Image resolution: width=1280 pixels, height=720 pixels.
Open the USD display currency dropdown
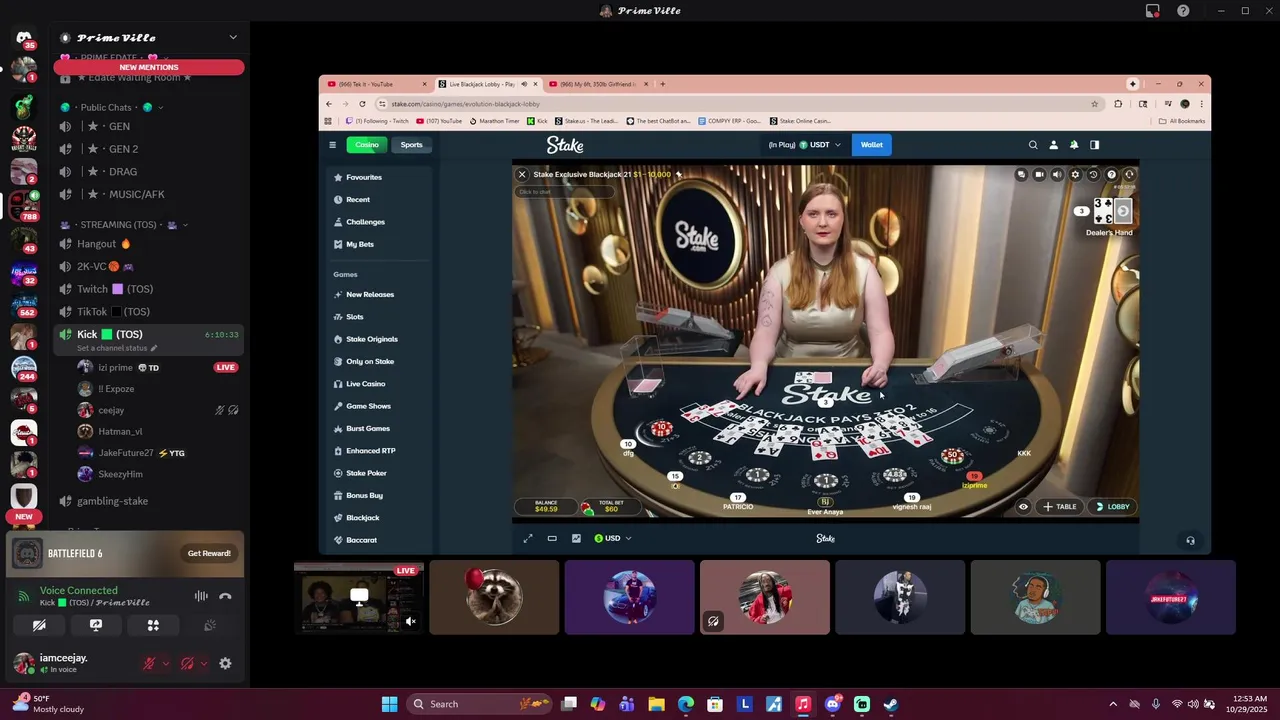pyautogui.click(x=613, y=538)
